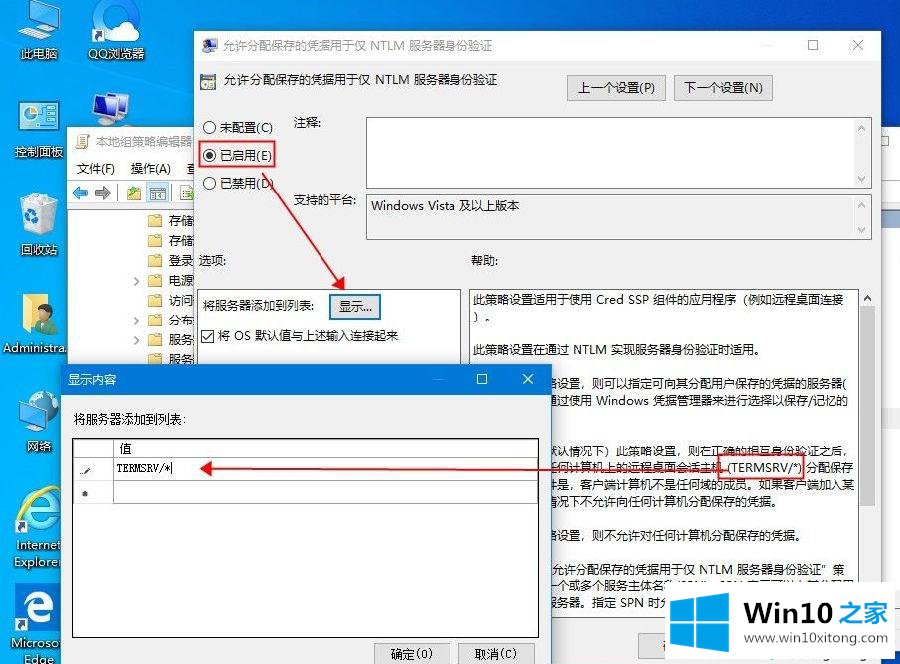Image resolution: width=900 pixels, height=664 pixels.
Task: Open 操作(A) menu in Group Policy Editor
Action: coord(150,169)
